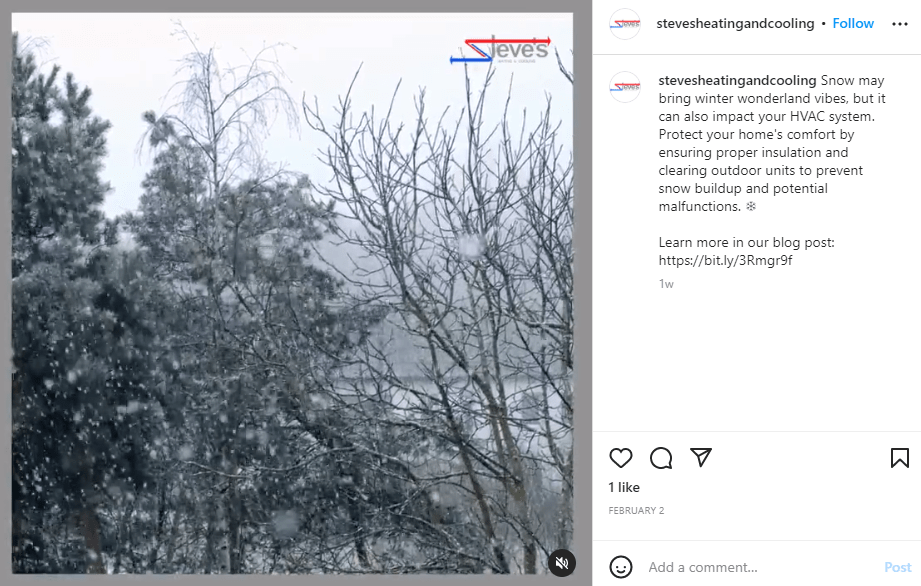Follow stevesheatingandcooling account
921x586 pixels.
(853, 23)
